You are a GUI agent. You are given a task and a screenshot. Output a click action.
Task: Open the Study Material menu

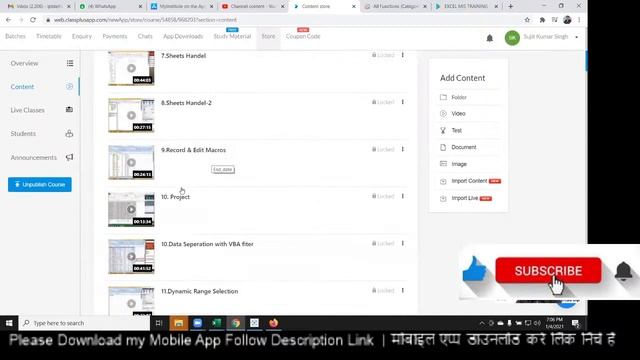pos(232,36)
